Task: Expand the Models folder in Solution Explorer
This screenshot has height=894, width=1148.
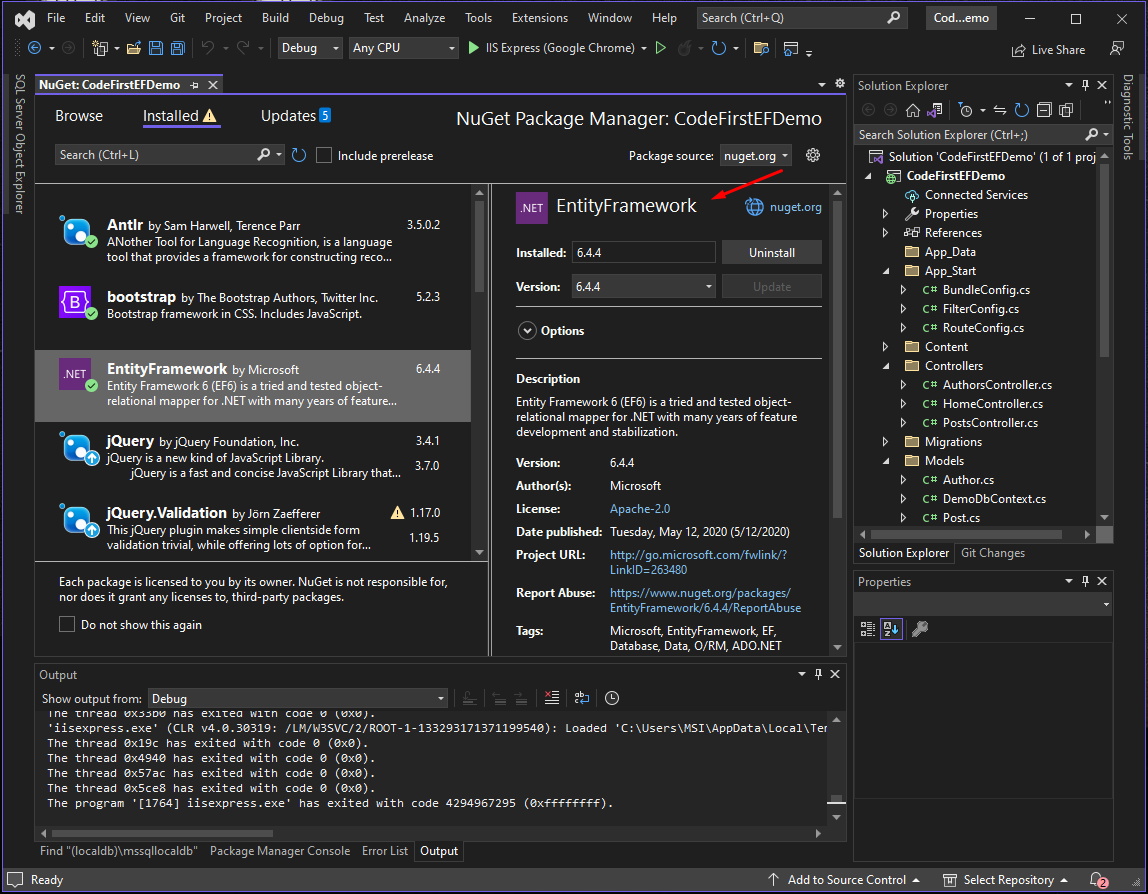Action: coord(884,460)
